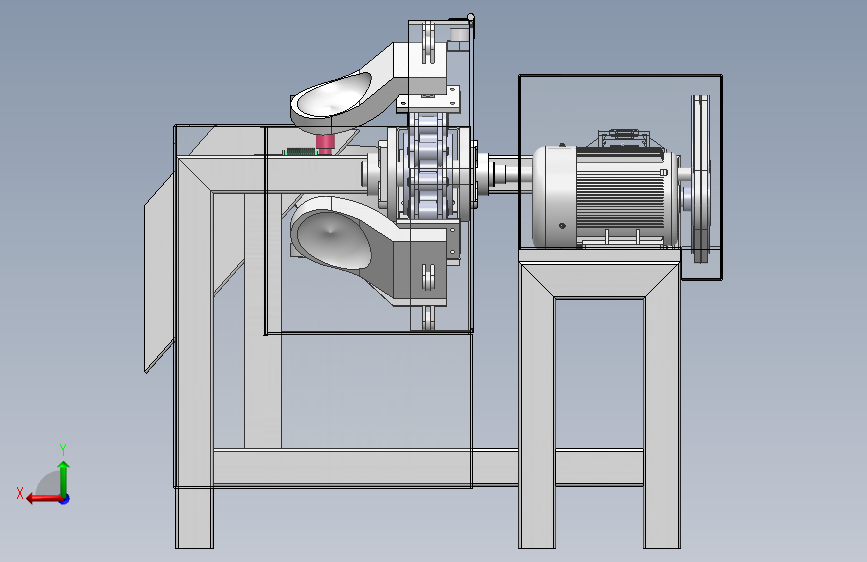Select the large pulley wheel beside the motor
This screenshot has width=867, height=562.
[x=701, y=179]
